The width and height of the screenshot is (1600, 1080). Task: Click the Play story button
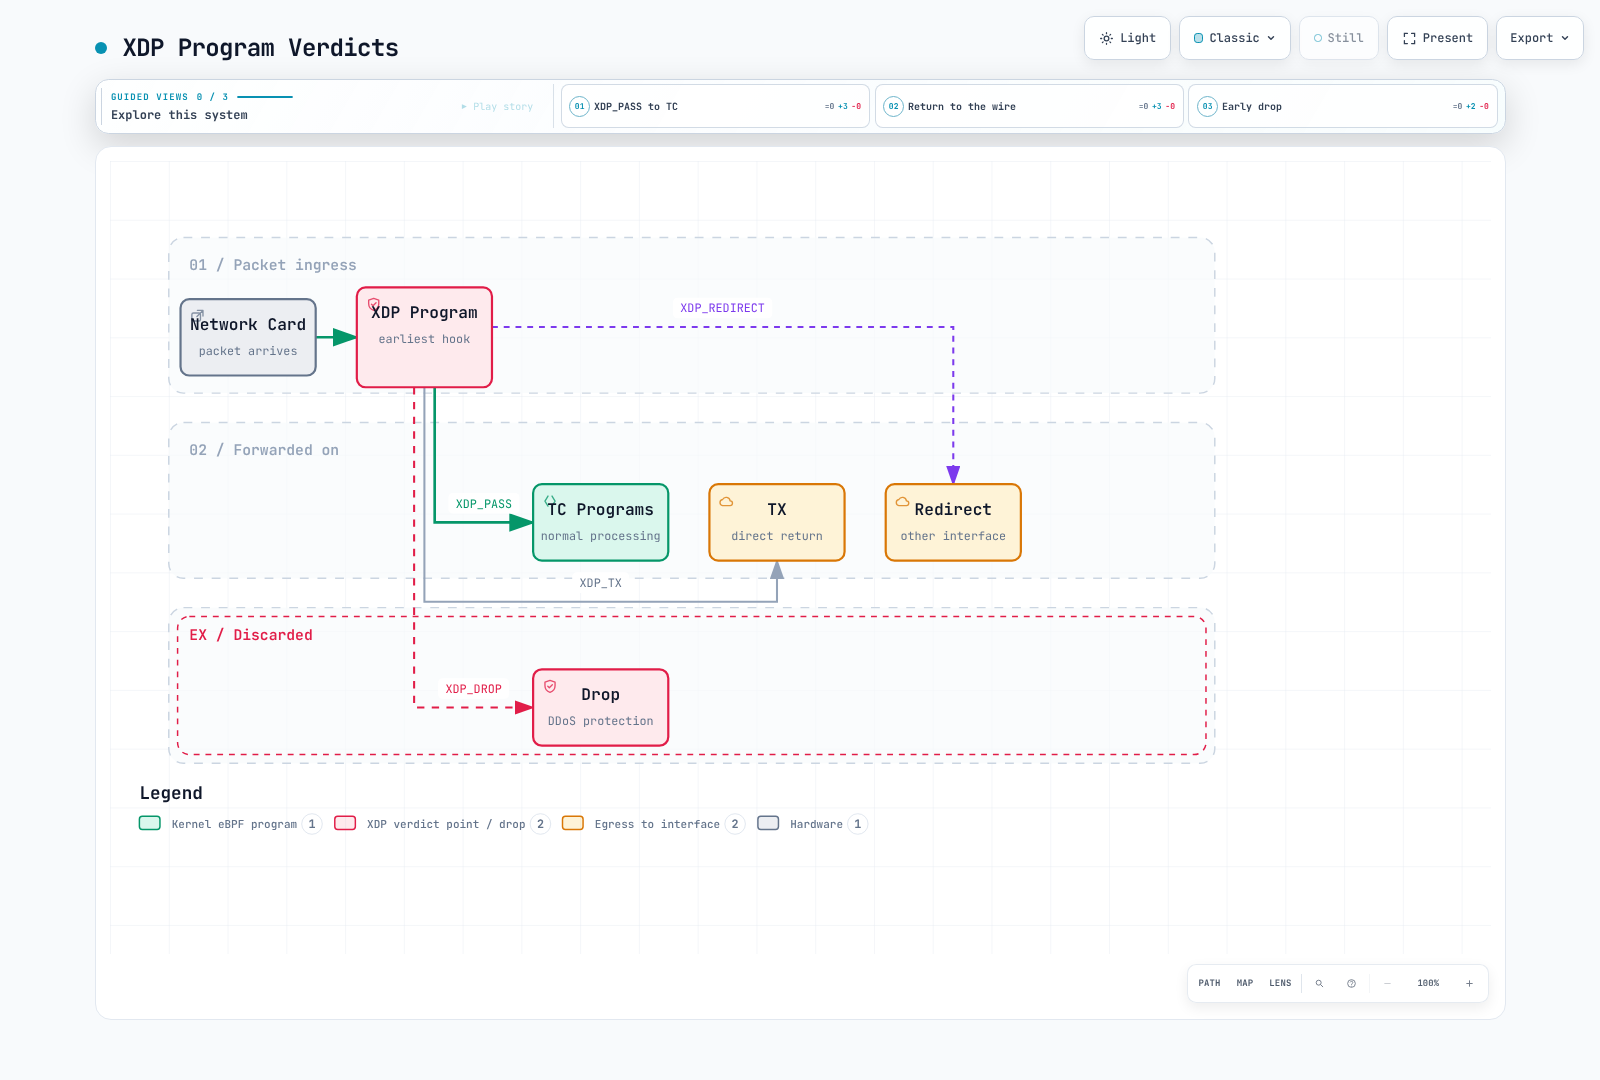click(x=497, y=106)
